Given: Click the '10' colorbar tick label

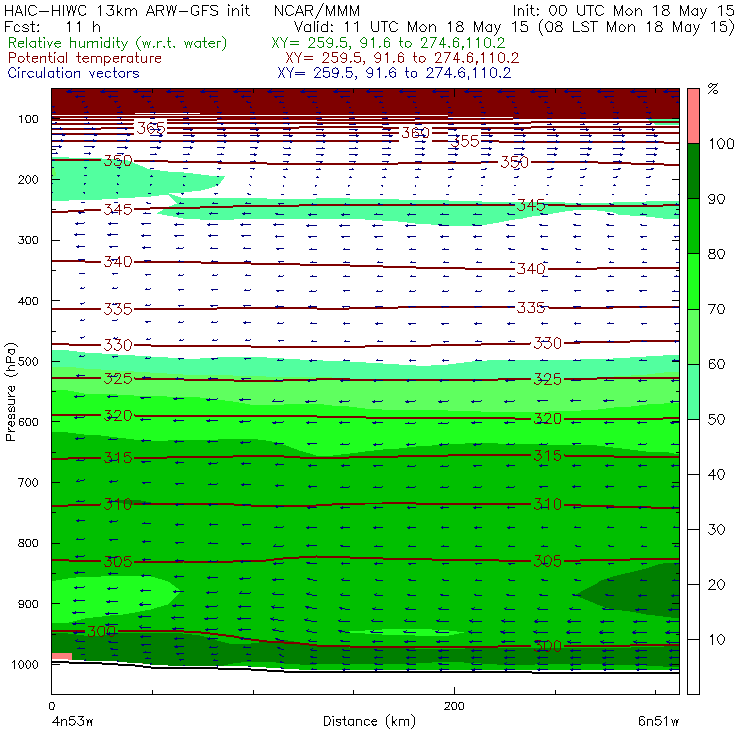Looking at the screenshot, I should click(x=716, y=639).
